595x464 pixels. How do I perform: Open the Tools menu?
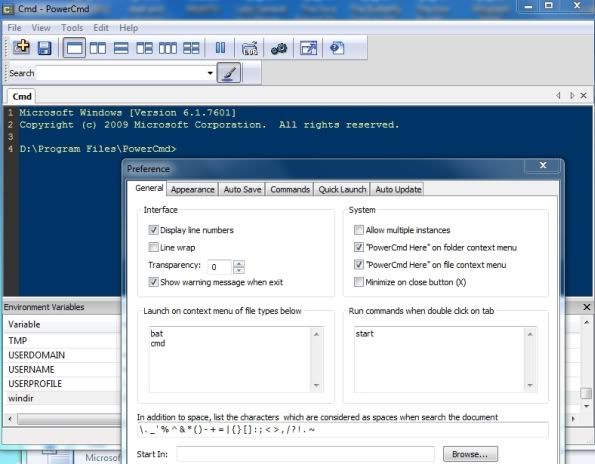click(x=72, y=28)
